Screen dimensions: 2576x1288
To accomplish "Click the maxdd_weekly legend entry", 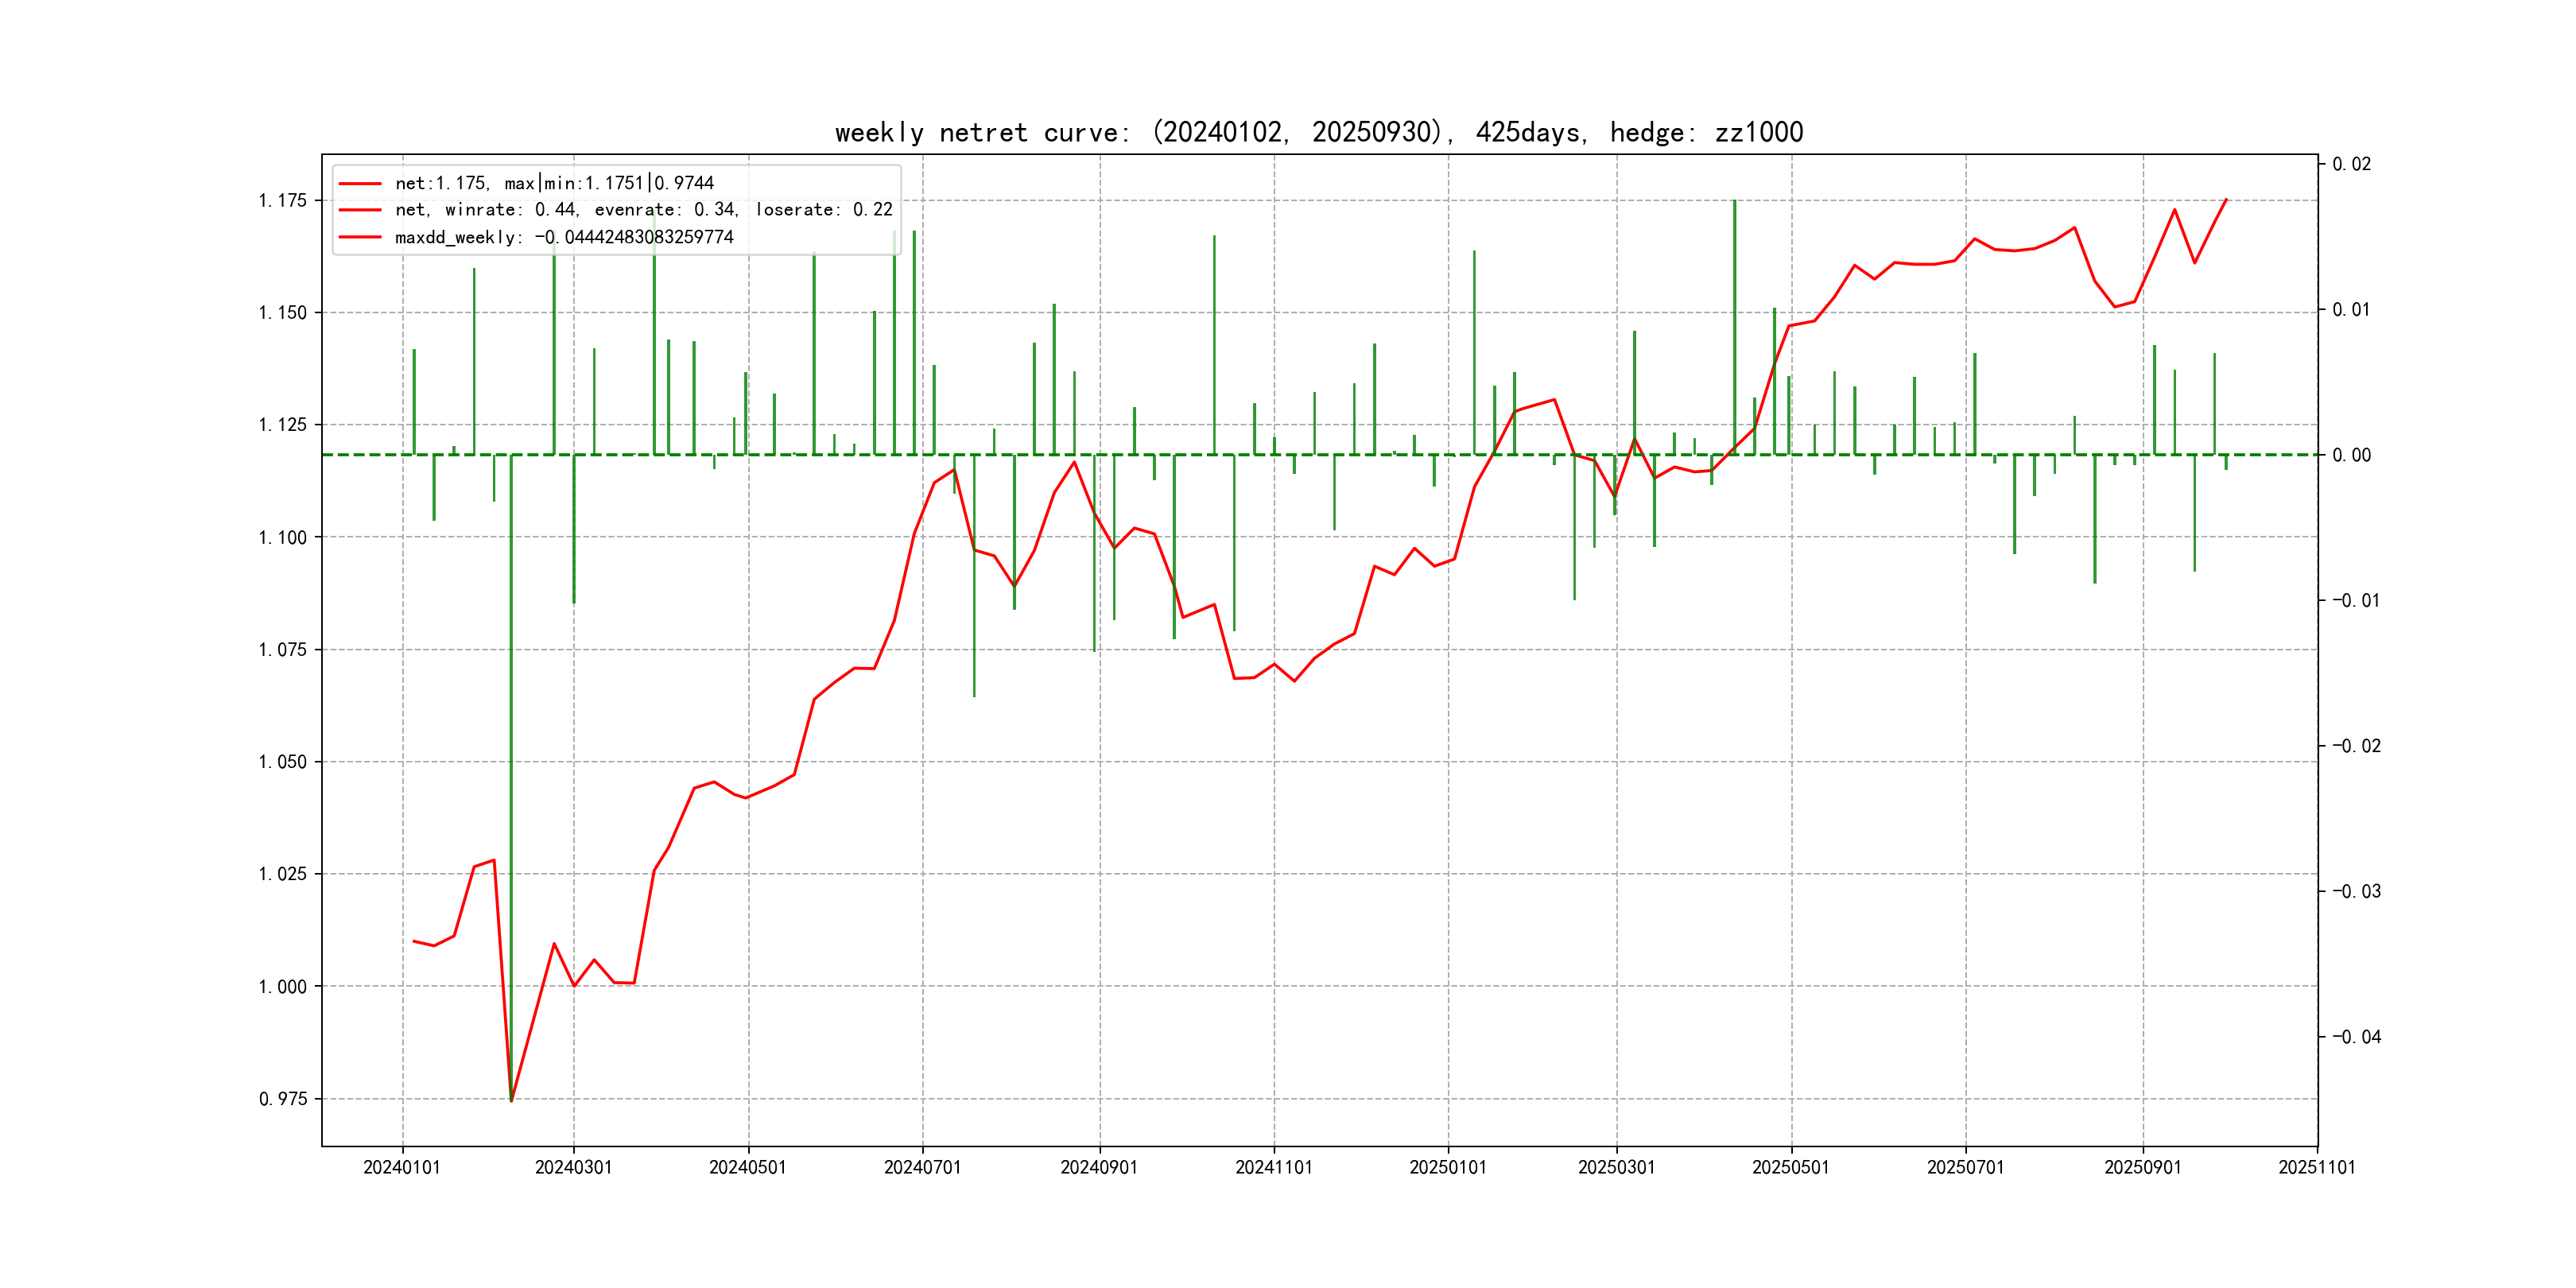I will click(564, 237).
